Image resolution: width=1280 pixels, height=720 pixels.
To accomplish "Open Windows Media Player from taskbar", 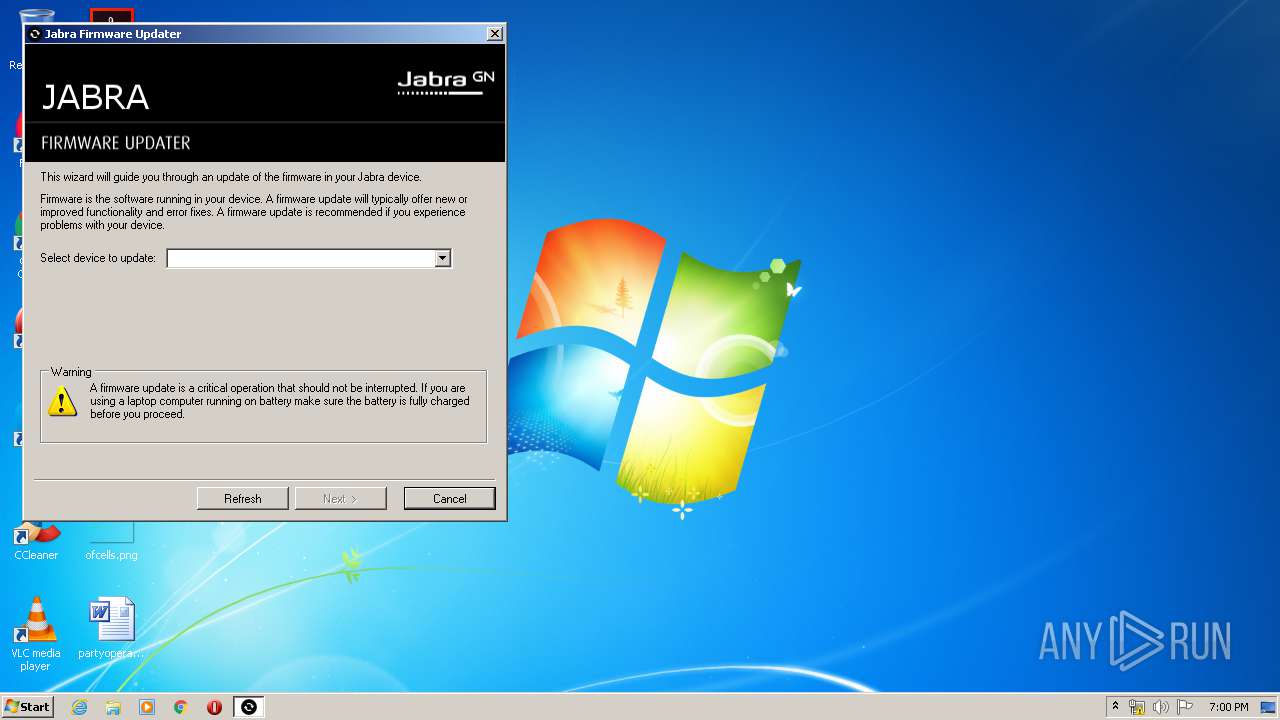I will [x=147, y=707].
